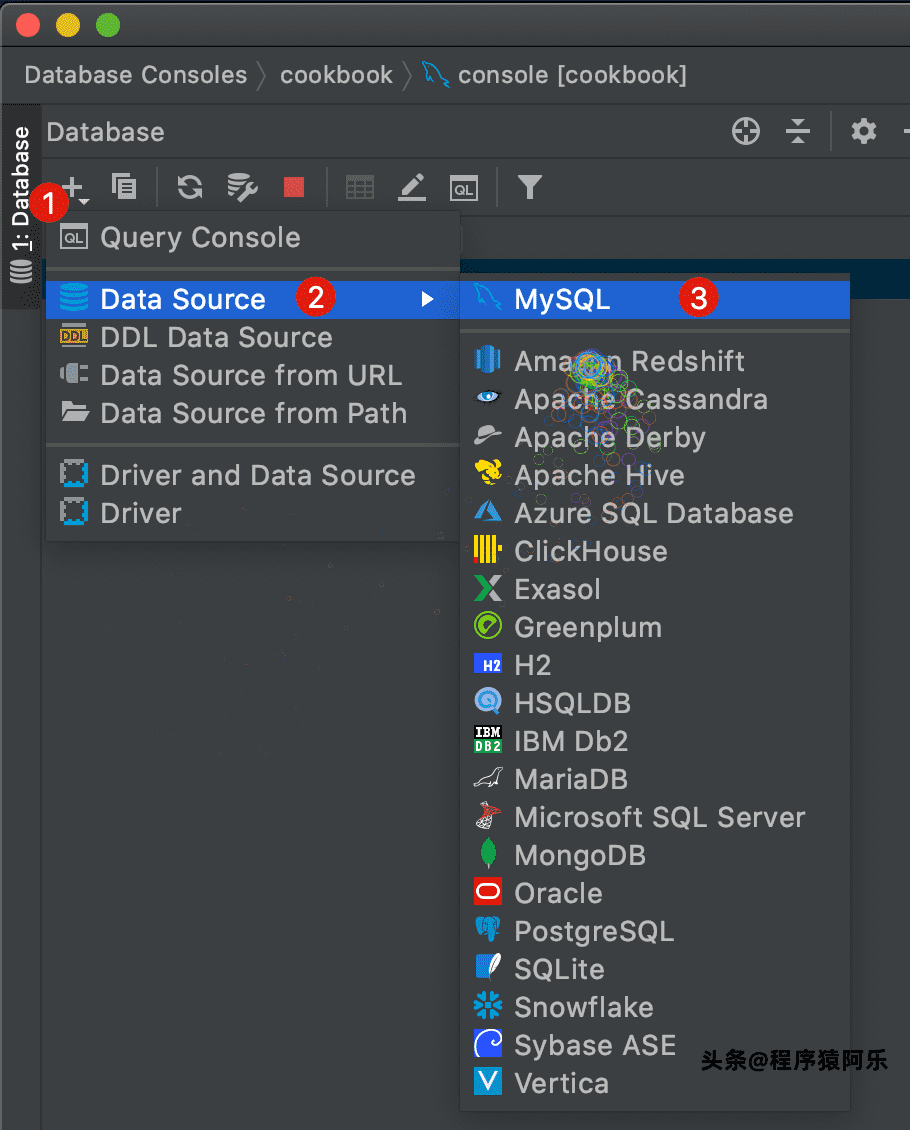Screen dimensions: 910x1130
Task: Choose DDL Data Source menu item
Action: pos(252,337)
